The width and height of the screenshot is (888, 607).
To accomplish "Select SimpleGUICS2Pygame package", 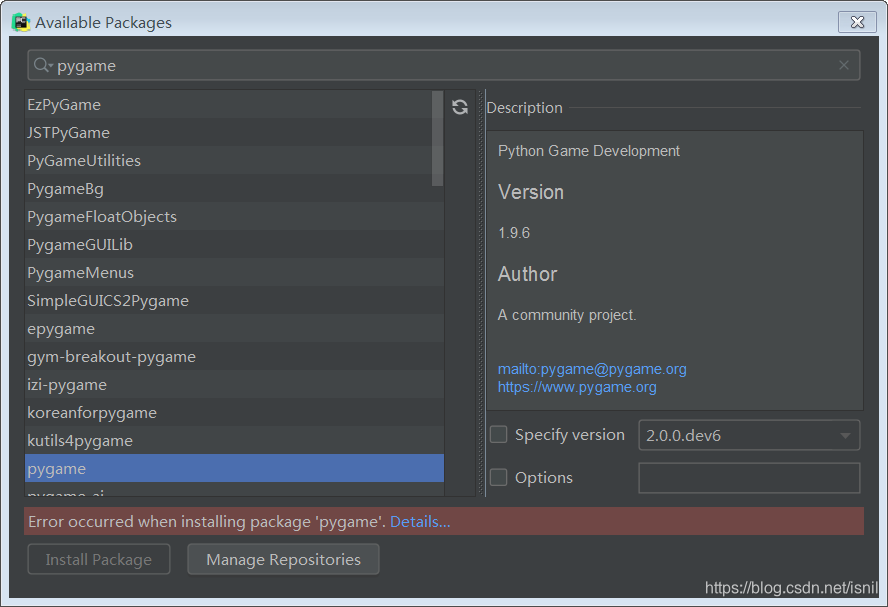I will click(234, 301).
